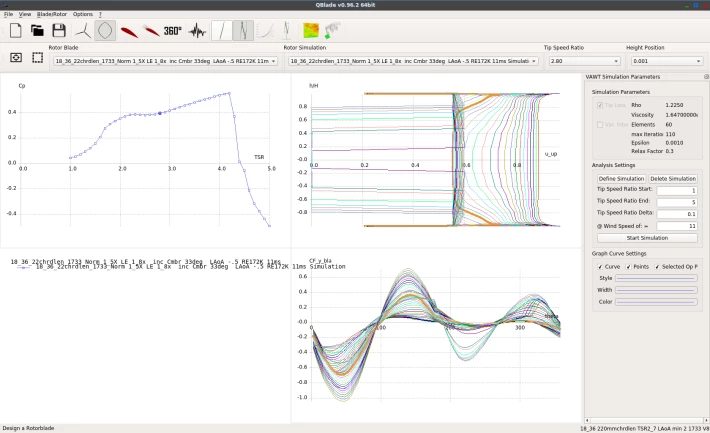Click the Delete Simulation button
The image size is (710, 433).
[673, 178]
